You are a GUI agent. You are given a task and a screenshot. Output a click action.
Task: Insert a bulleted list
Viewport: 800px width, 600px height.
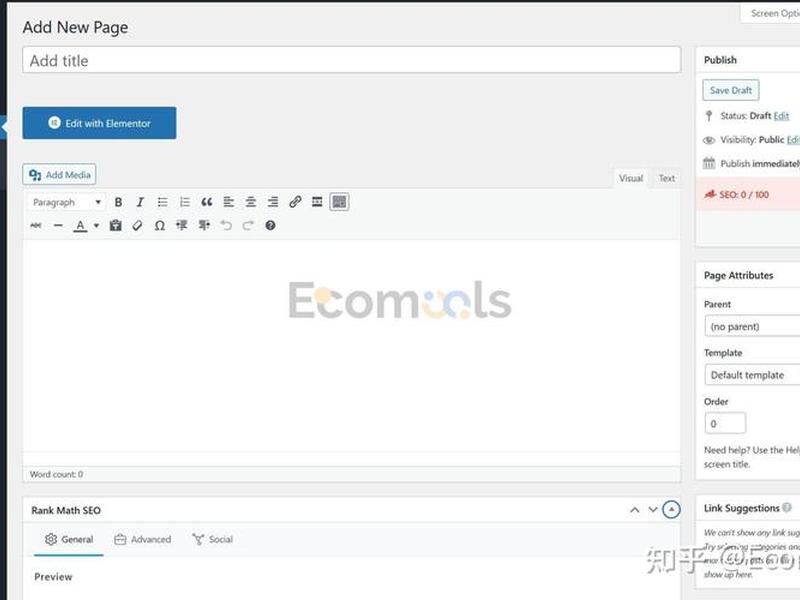pos(162,202)
